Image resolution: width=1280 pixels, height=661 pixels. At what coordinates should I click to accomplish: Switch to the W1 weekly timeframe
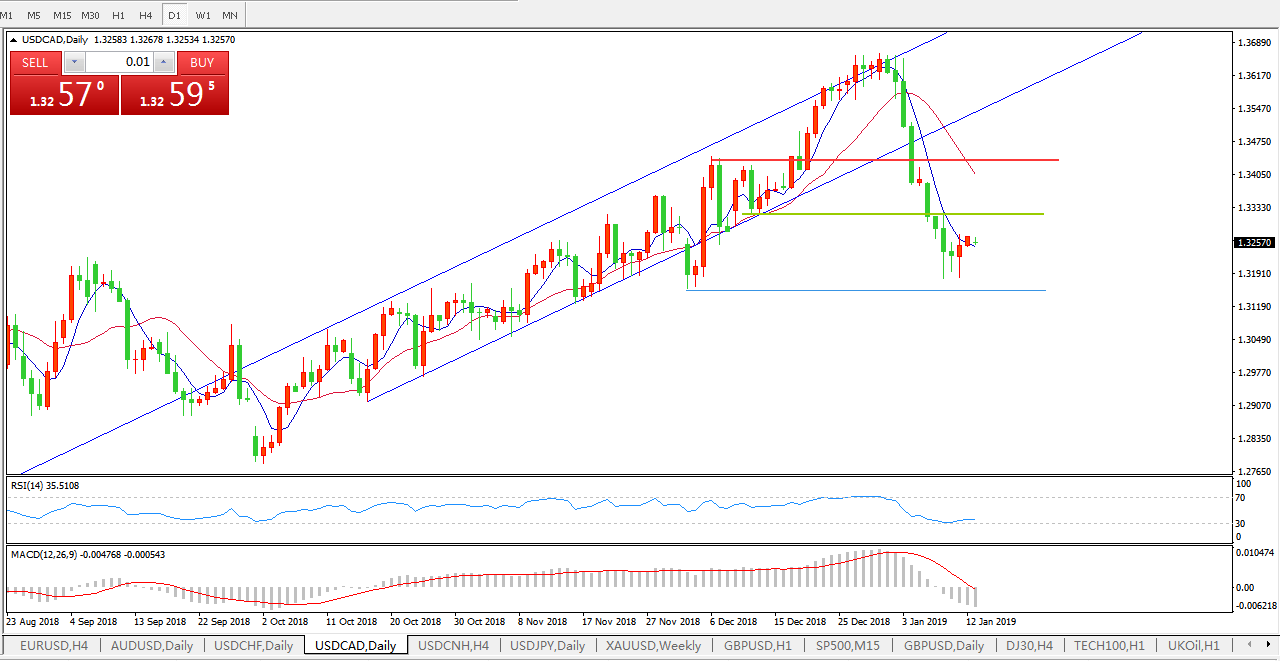tap(203, 15)
